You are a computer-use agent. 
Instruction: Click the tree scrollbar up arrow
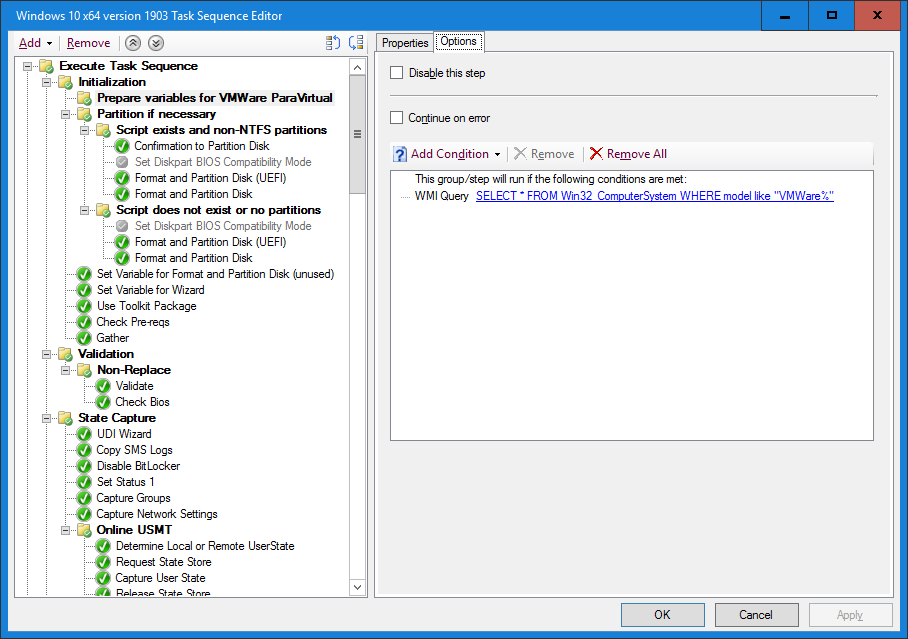tap(357, 67)
